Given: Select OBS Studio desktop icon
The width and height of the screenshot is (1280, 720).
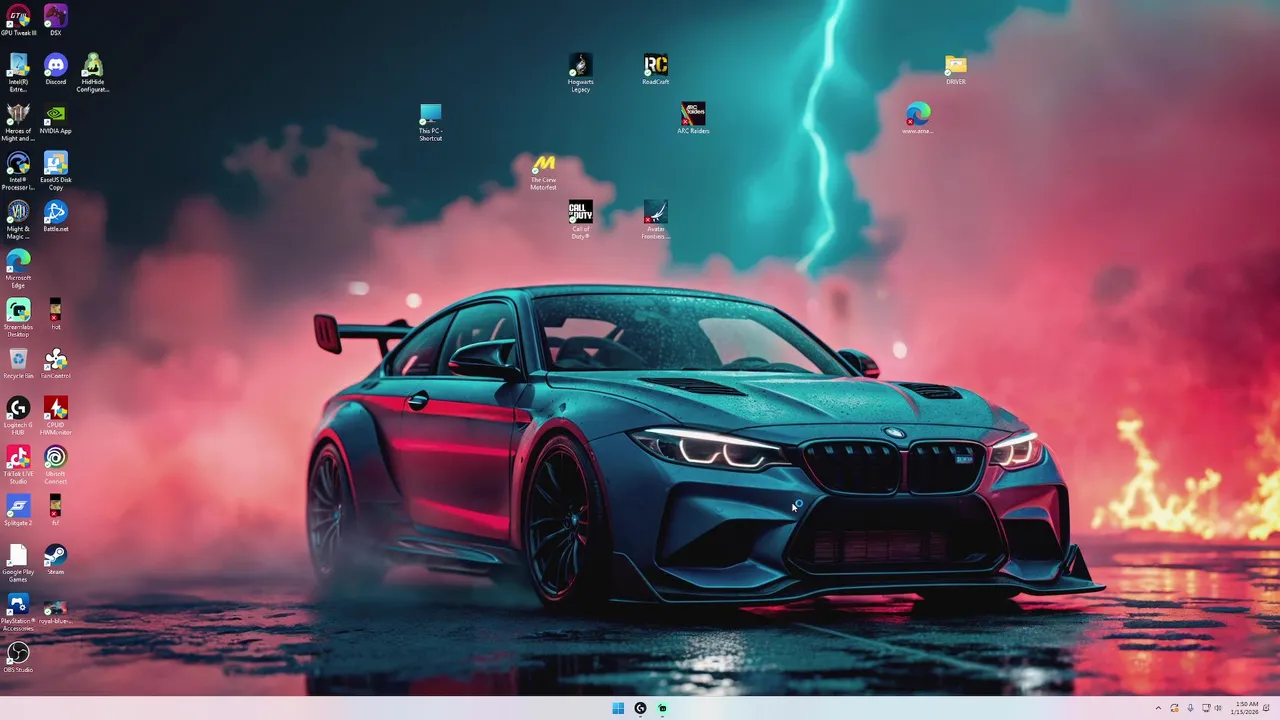Looking at the screenshot, I should [18, 657].
